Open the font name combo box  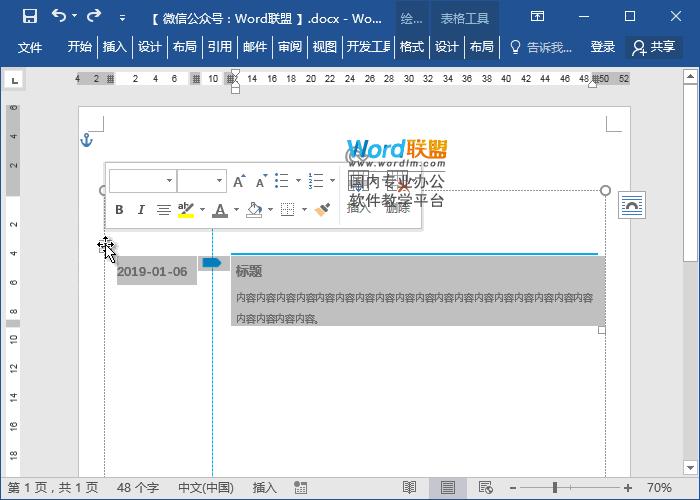pyautogui.click(x=143, y=181)
